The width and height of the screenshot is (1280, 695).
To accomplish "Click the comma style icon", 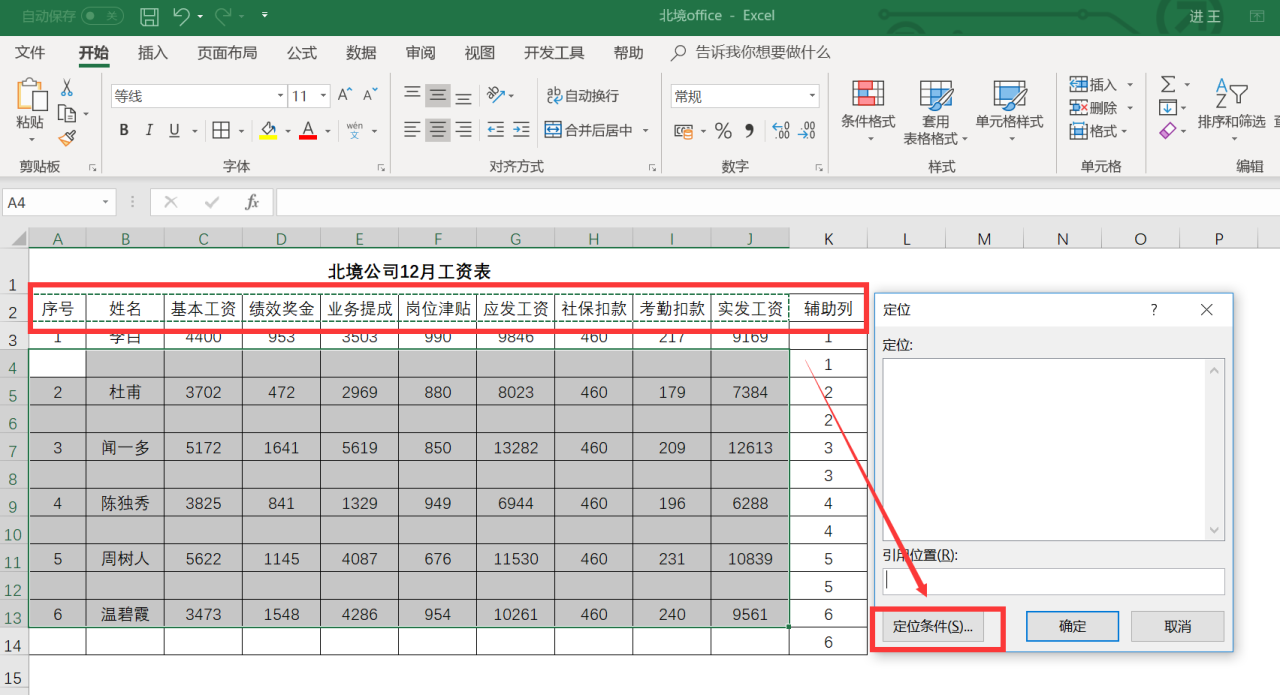I will pyautogui.click(x=749, y=131).
